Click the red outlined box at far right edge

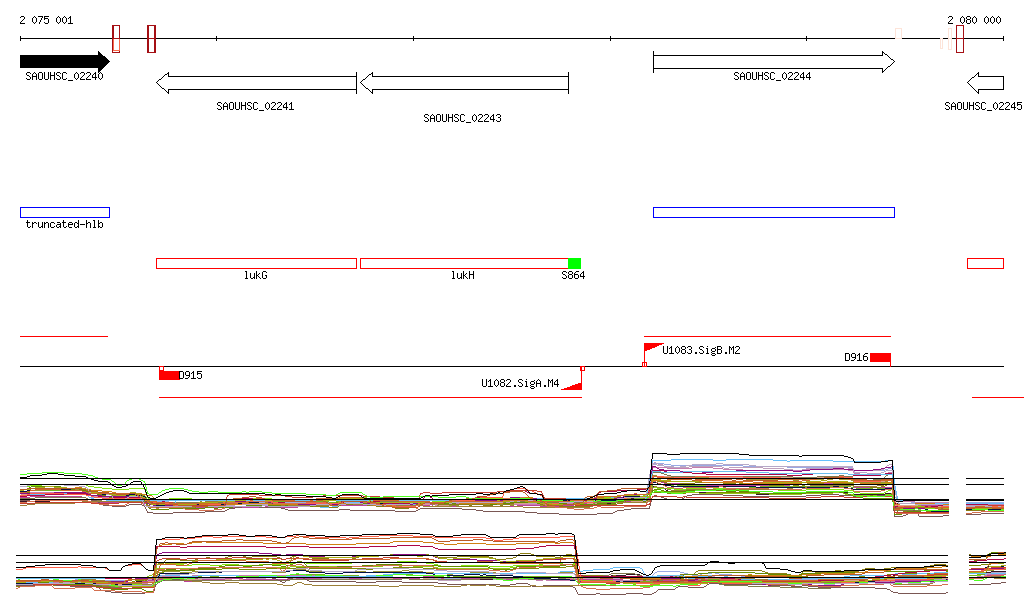point(985,263)
